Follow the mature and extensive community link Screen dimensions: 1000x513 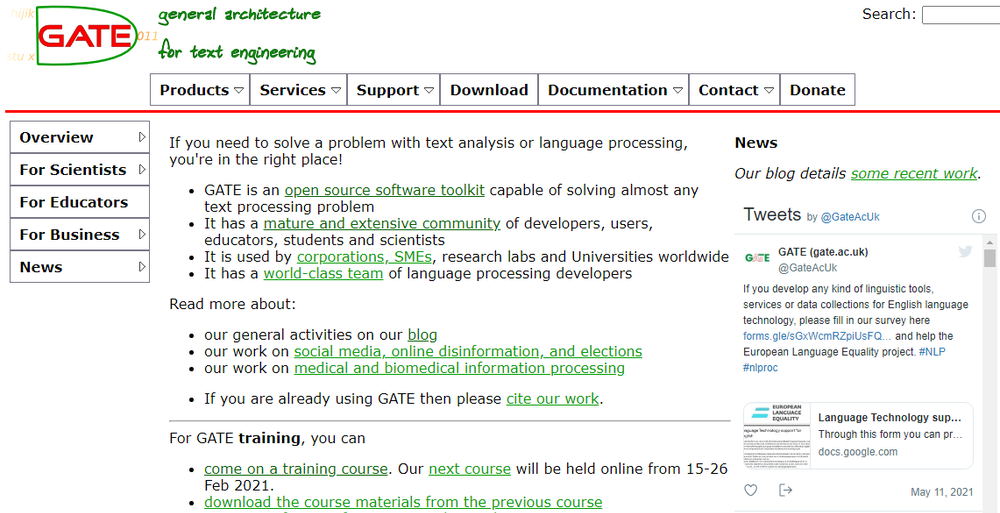381,223
